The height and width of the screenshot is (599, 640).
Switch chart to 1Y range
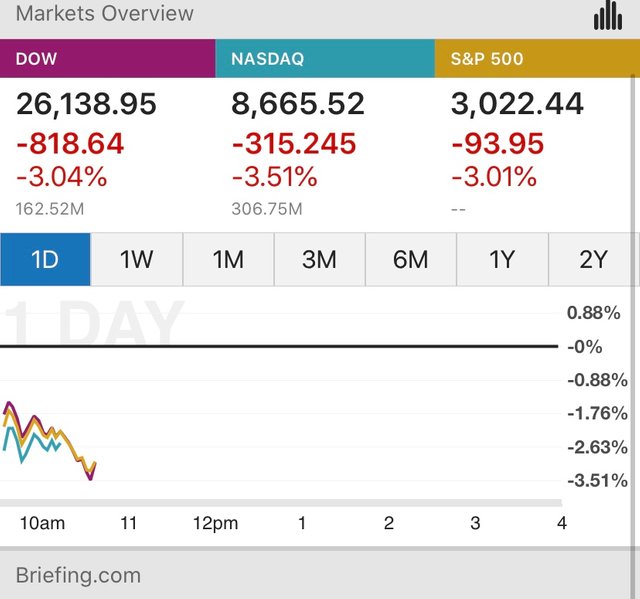pyautogui.click(x=502, y=260)
